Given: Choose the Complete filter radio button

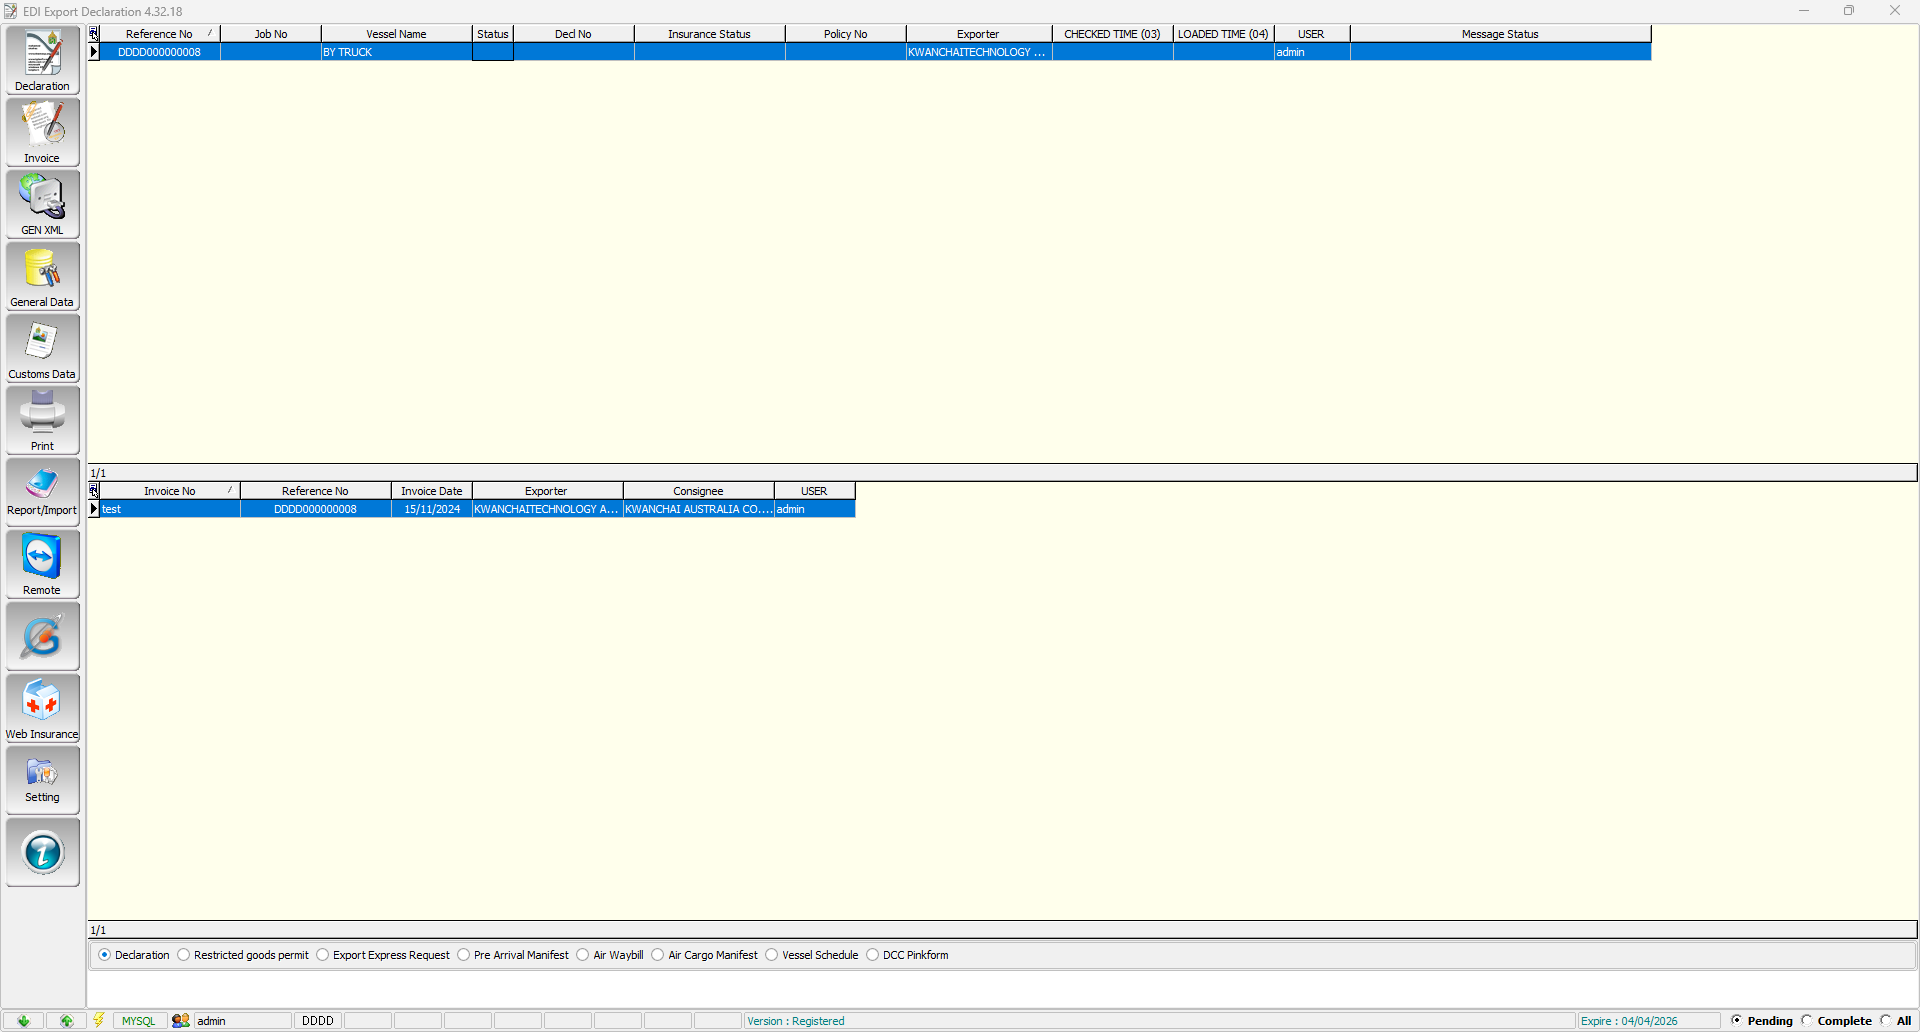Looking at the screenshot, I should click(x=1807, y=1020).
